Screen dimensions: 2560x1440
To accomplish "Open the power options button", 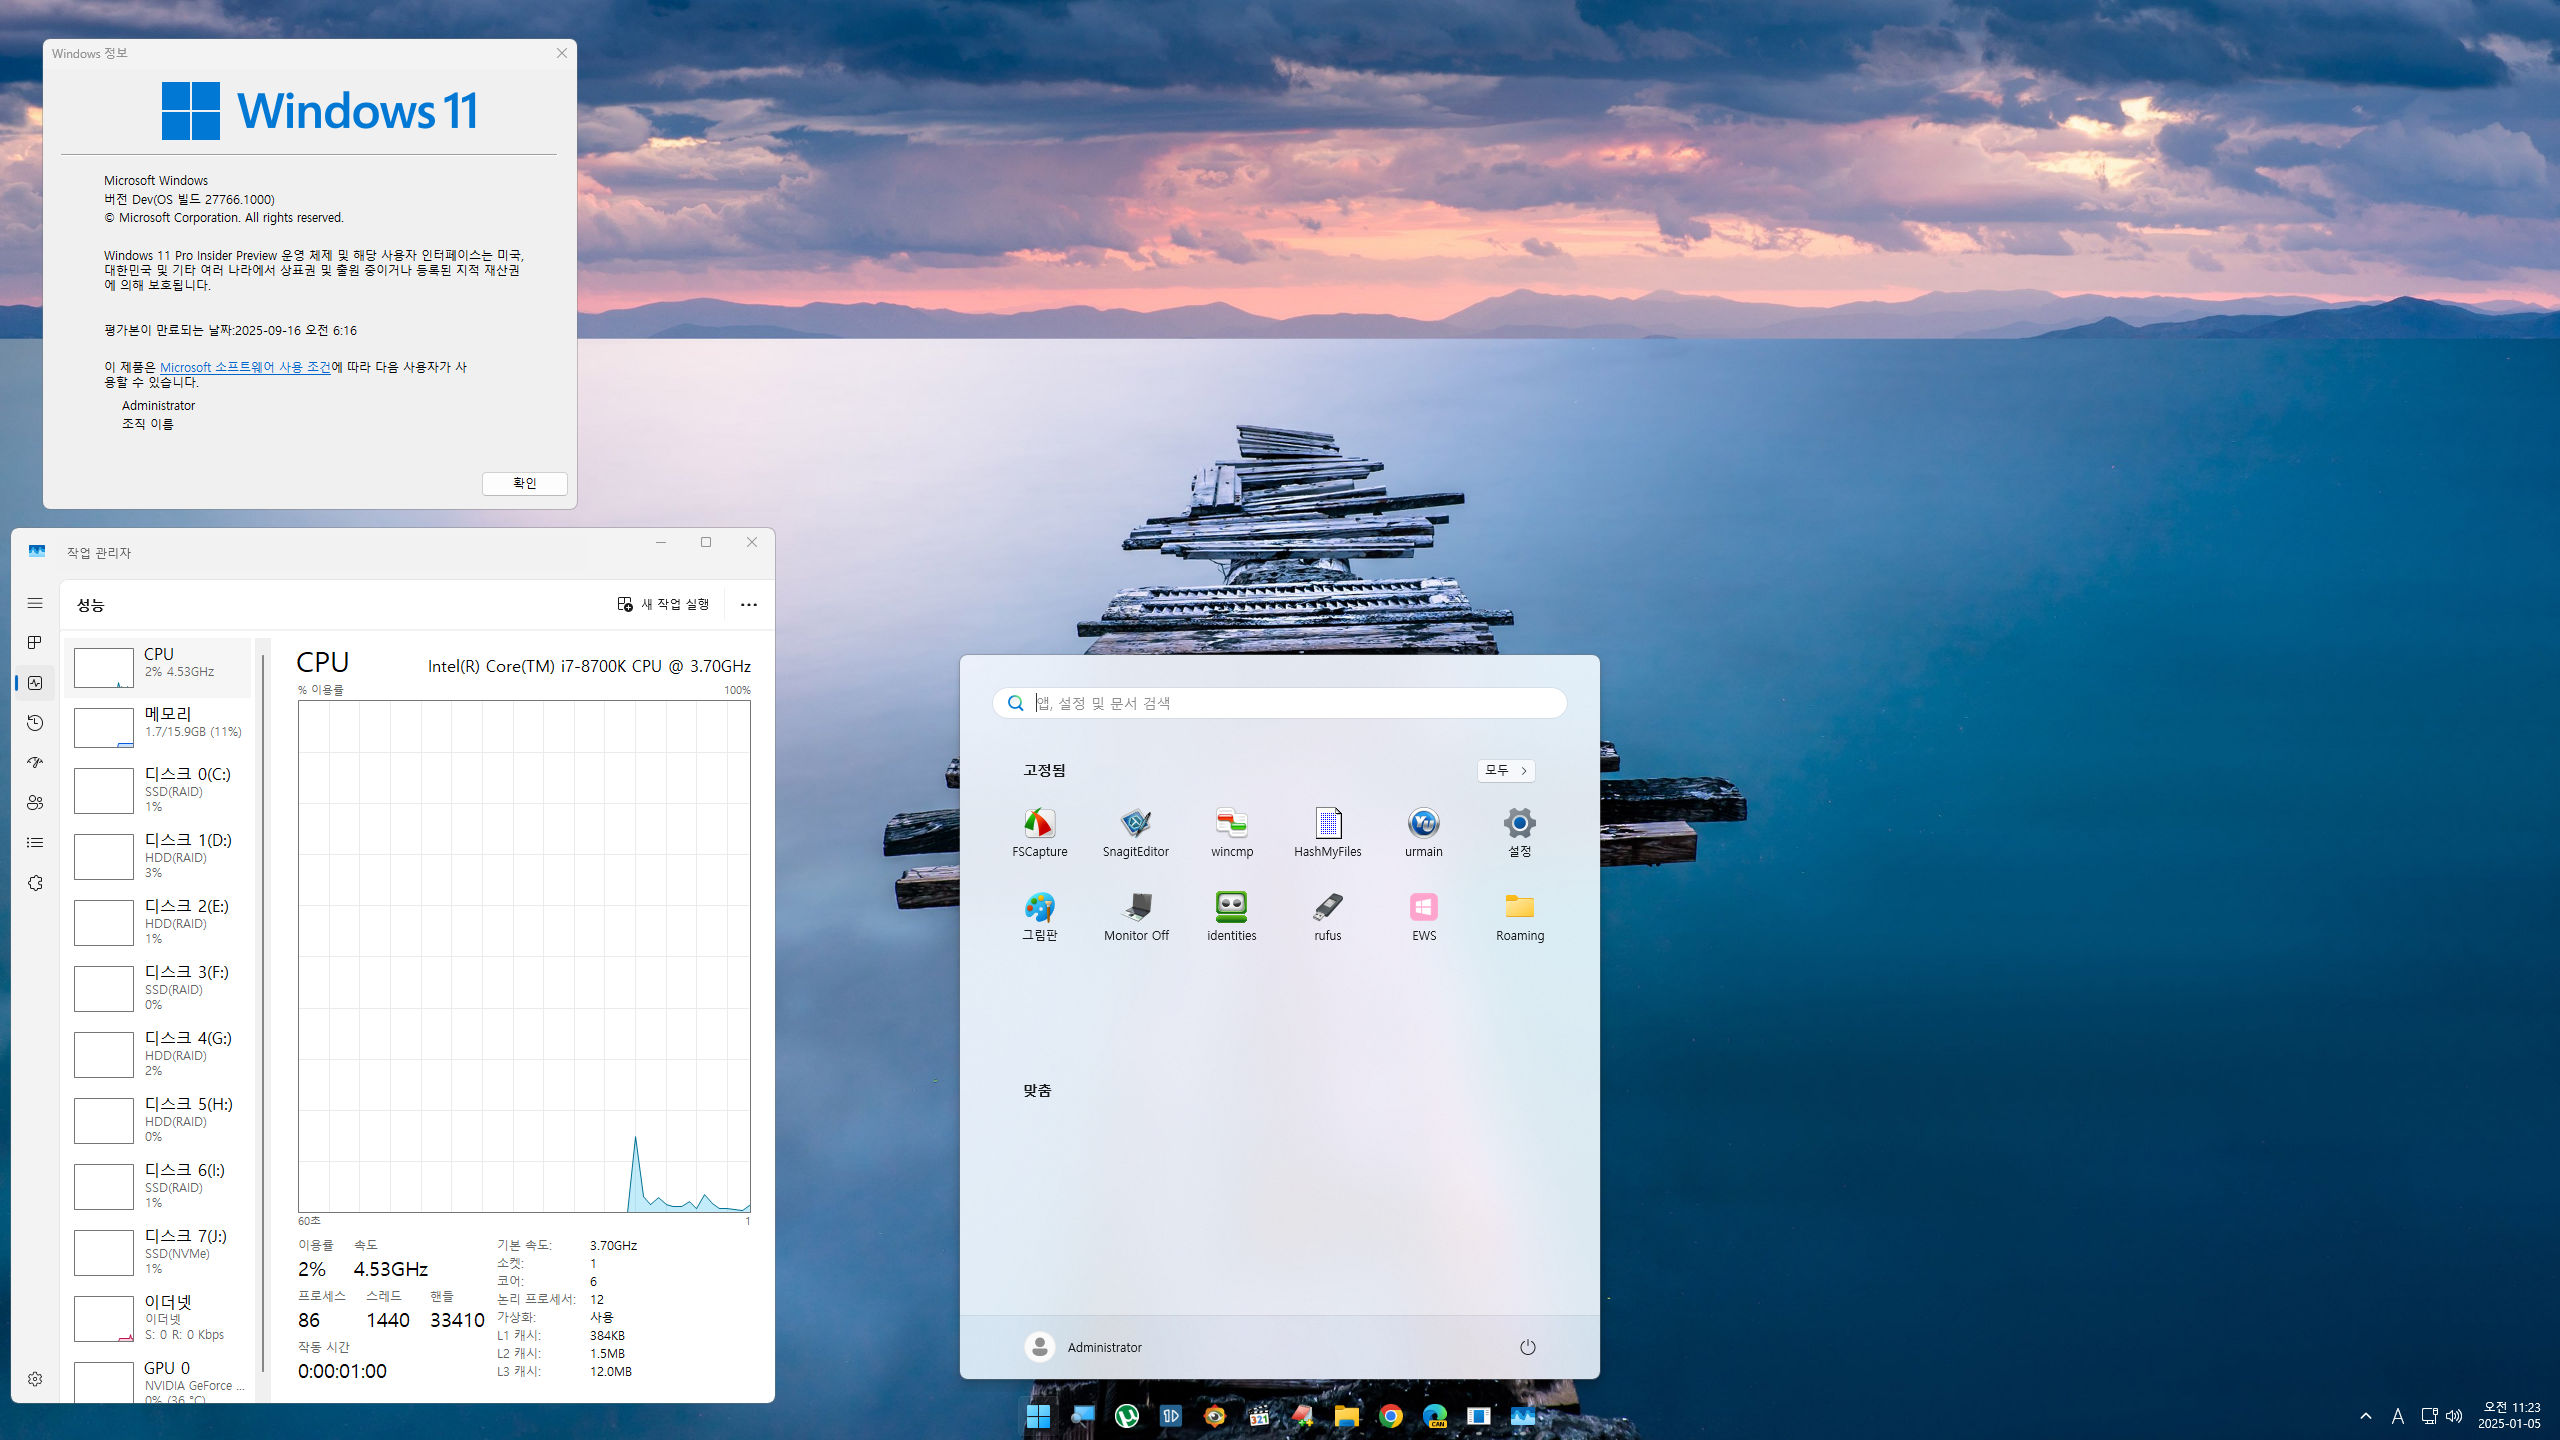I will pos(1527,1347).
